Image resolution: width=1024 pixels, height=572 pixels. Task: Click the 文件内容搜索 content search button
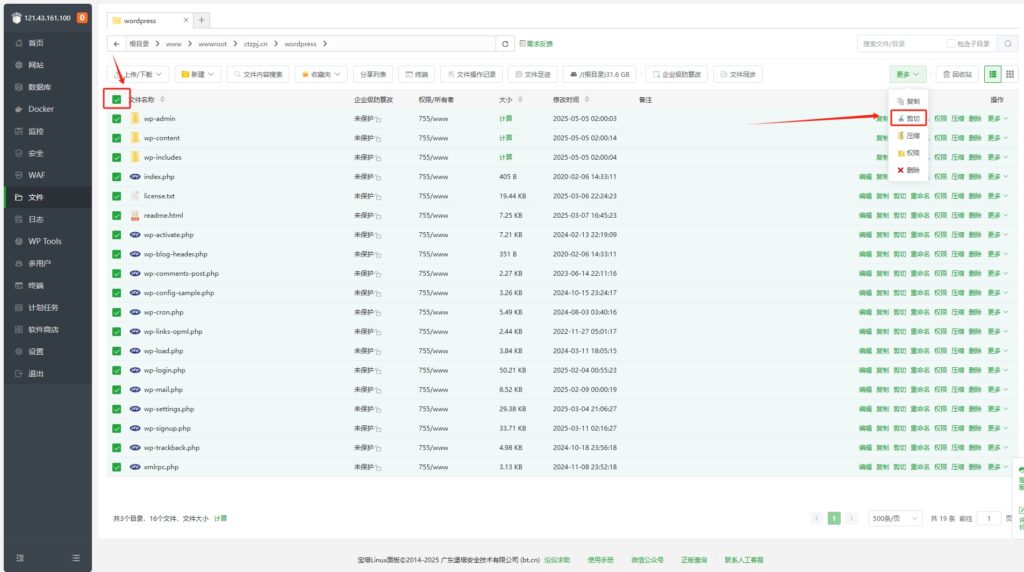[258, 74]
